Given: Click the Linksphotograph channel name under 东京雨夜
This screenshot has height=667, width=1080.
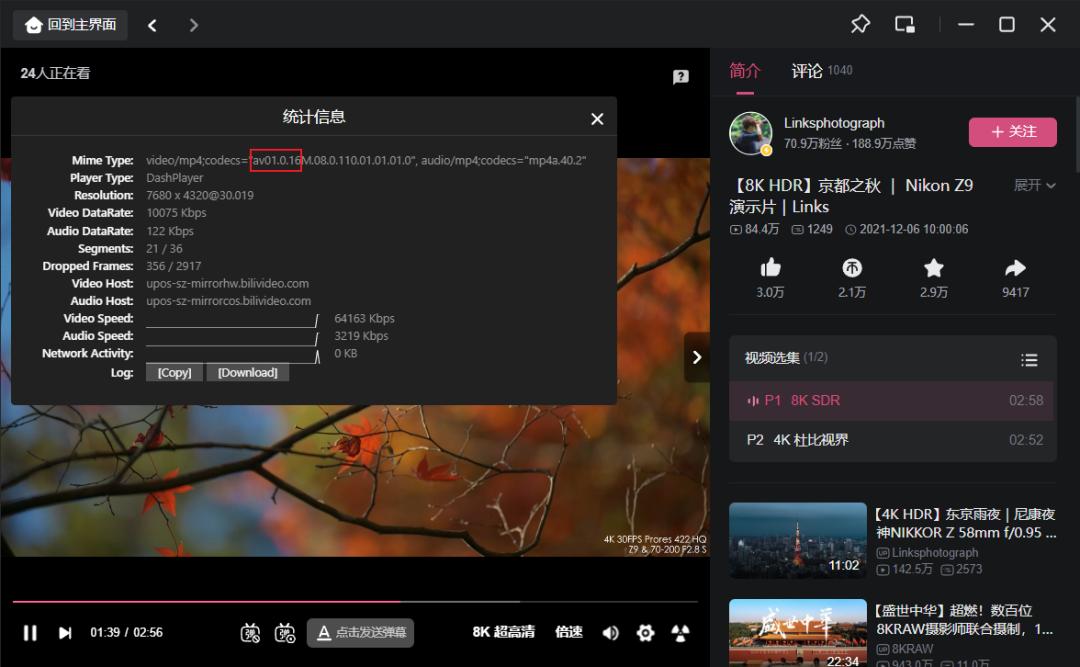Looking at the screenshot, I should click(x=935, y=553).
